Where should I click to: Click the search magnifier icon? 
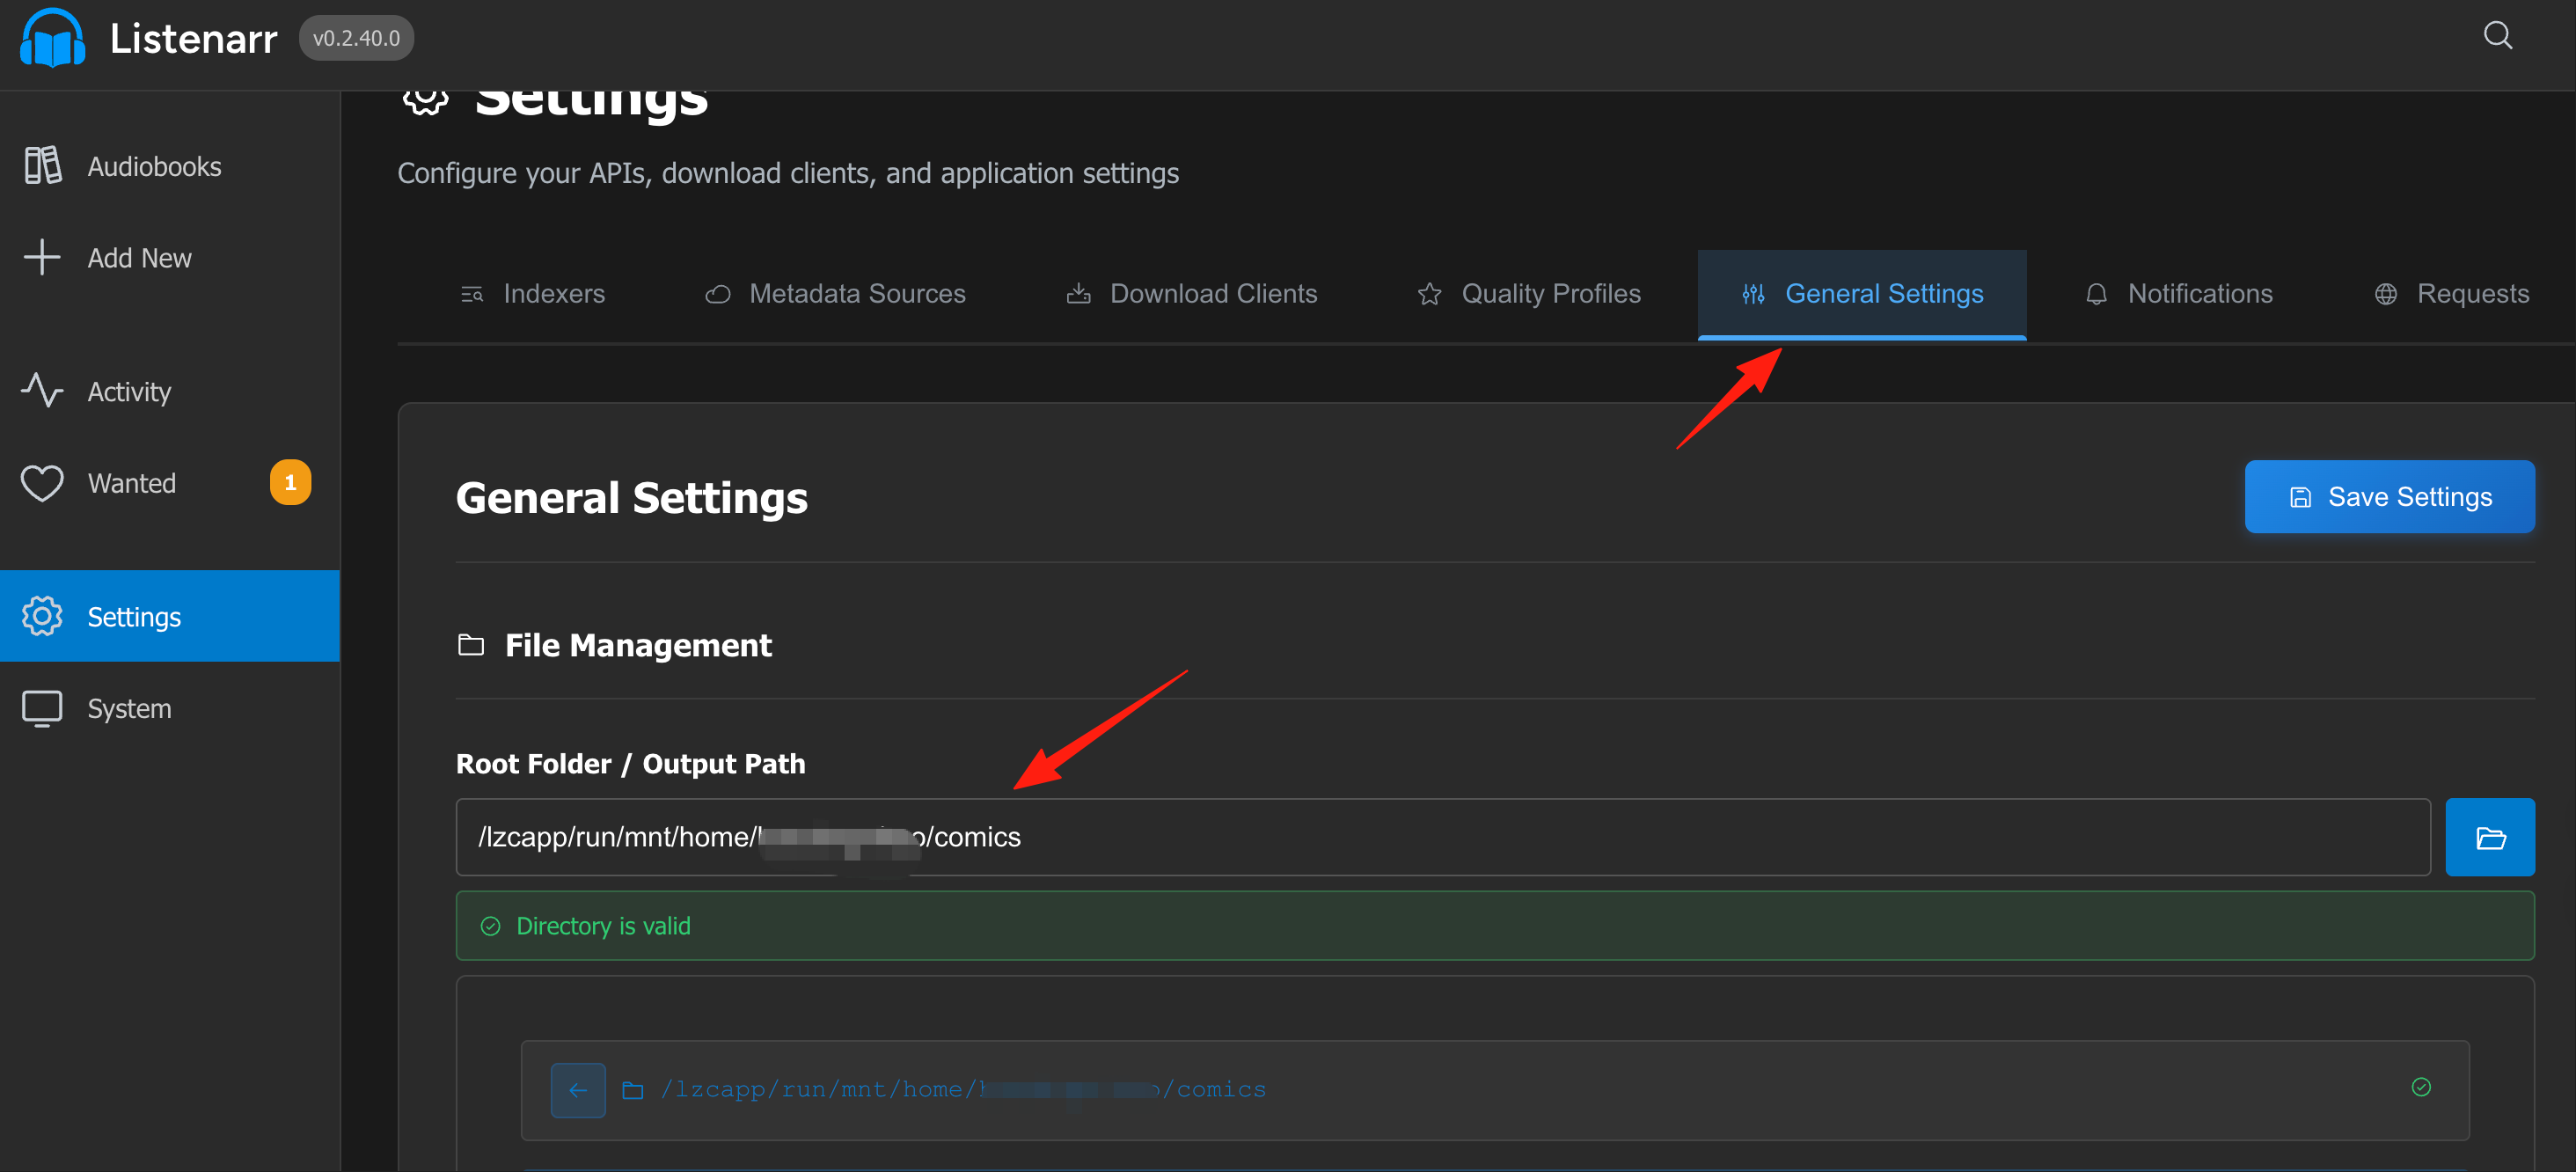[x=2497, y=36]
